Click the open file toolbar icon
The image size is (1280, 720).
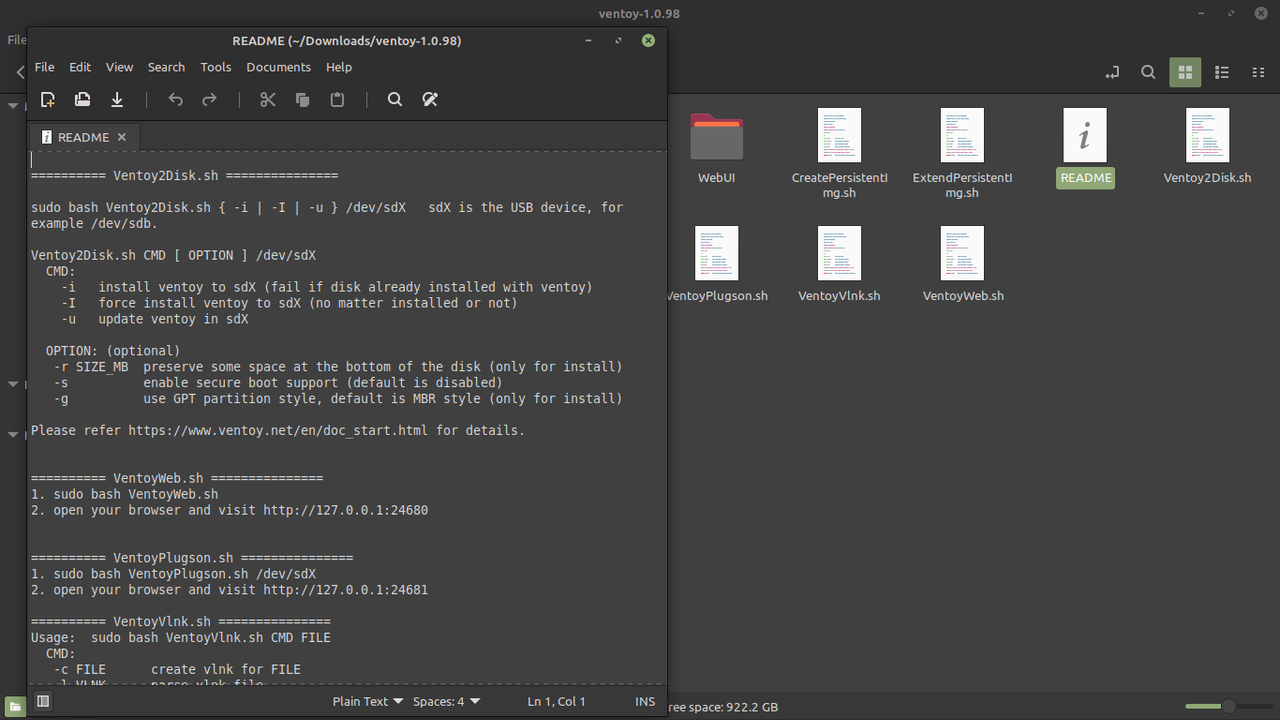[x=82, y=99]
